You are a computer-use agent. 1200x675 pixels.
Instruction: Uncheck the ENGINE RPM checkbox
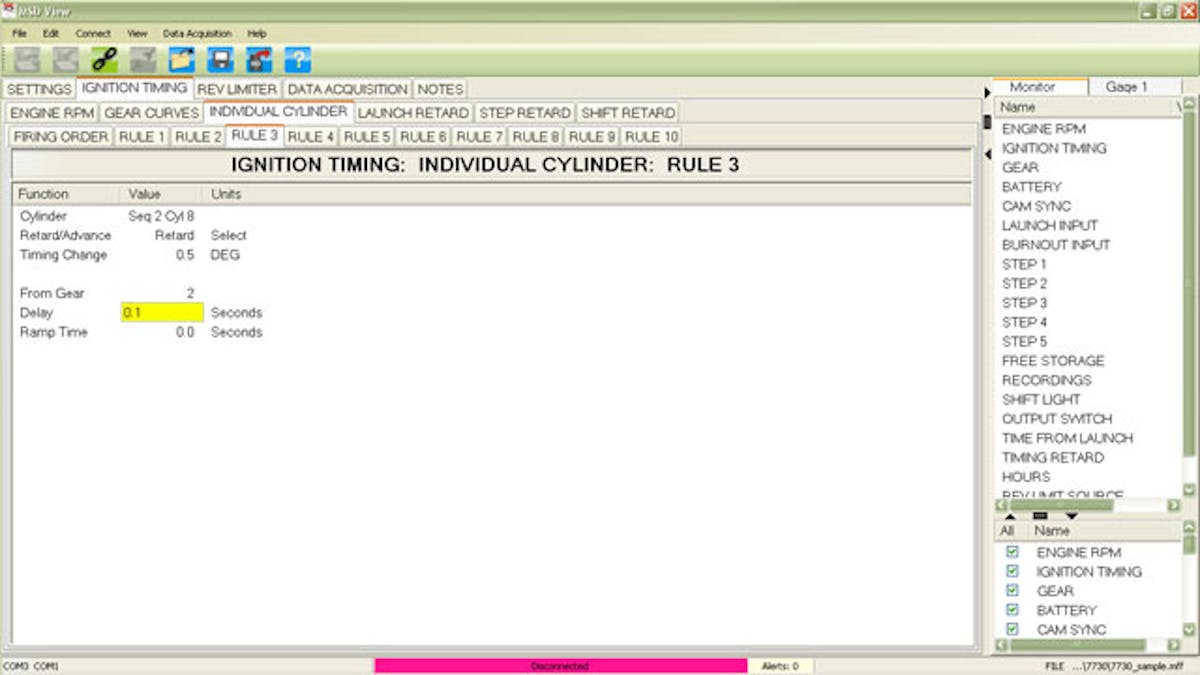click(1012, 552)
